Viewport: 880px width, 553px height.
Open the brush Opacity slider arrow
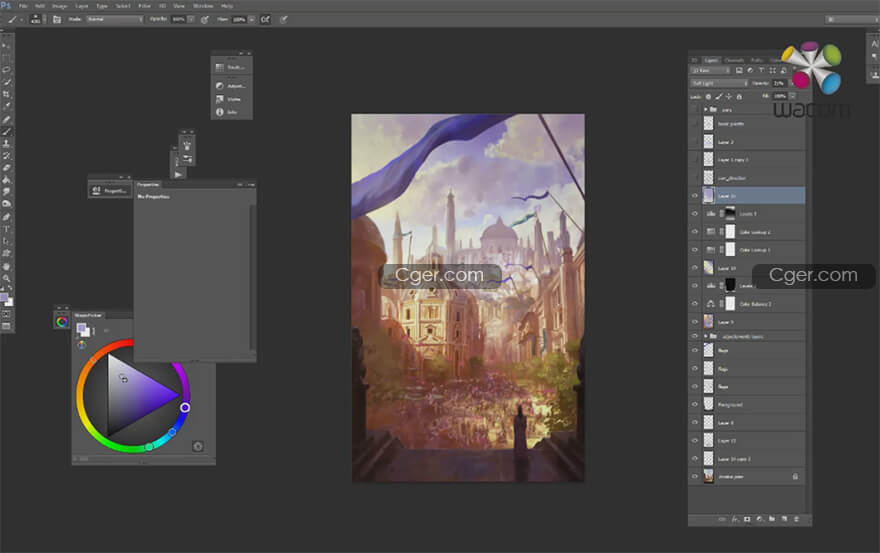pyautogui.click(x=191, y=19)
